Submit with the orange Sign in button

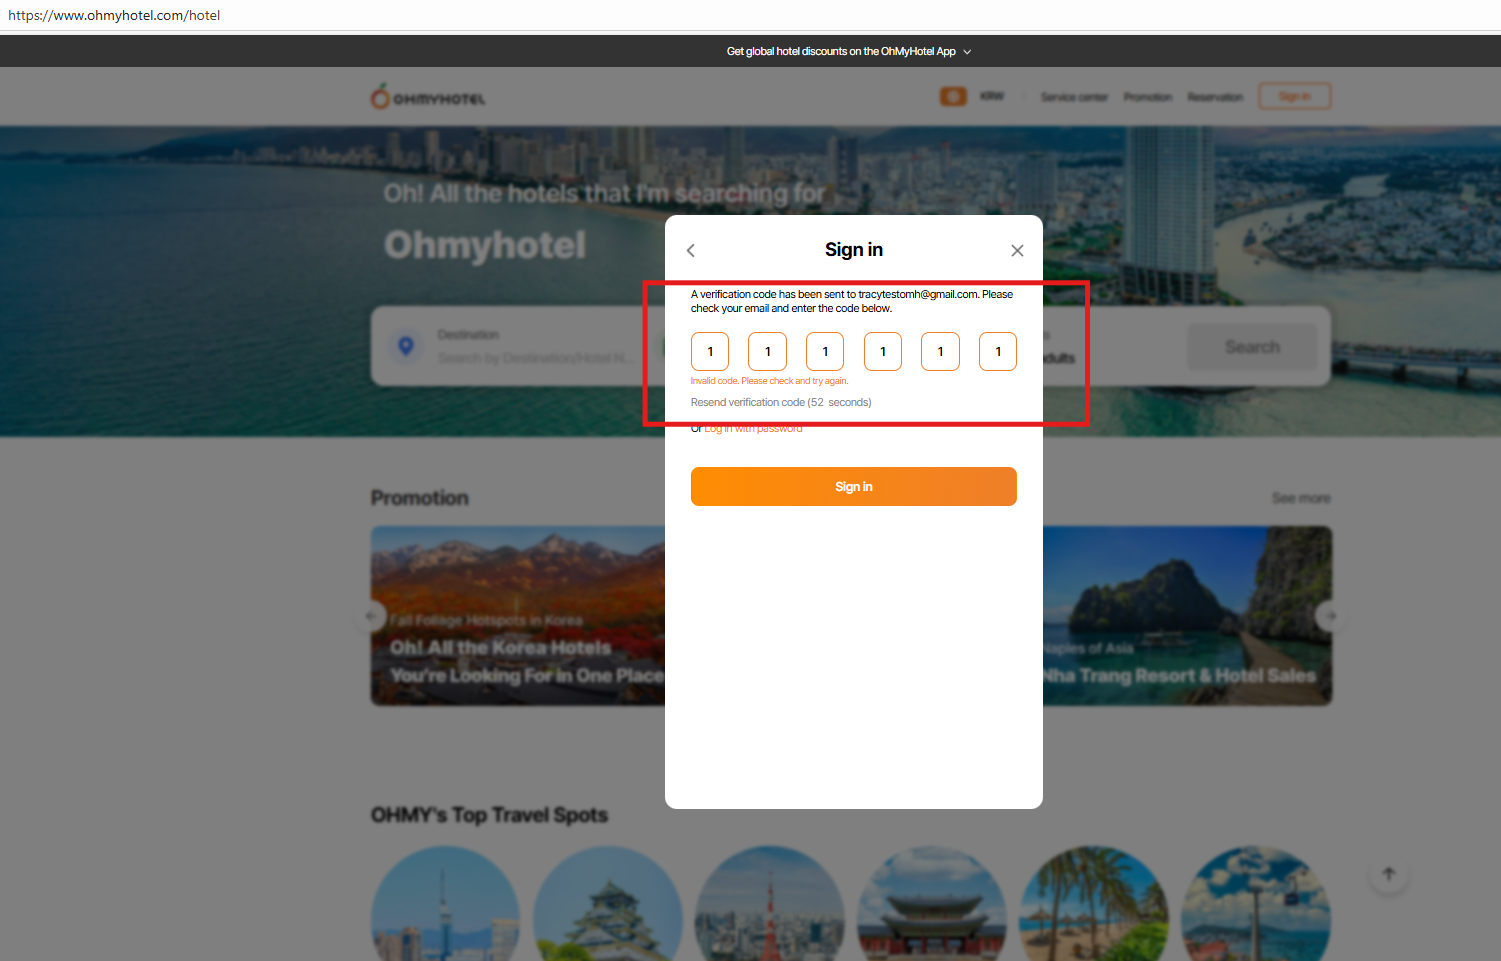coord(854,486)
